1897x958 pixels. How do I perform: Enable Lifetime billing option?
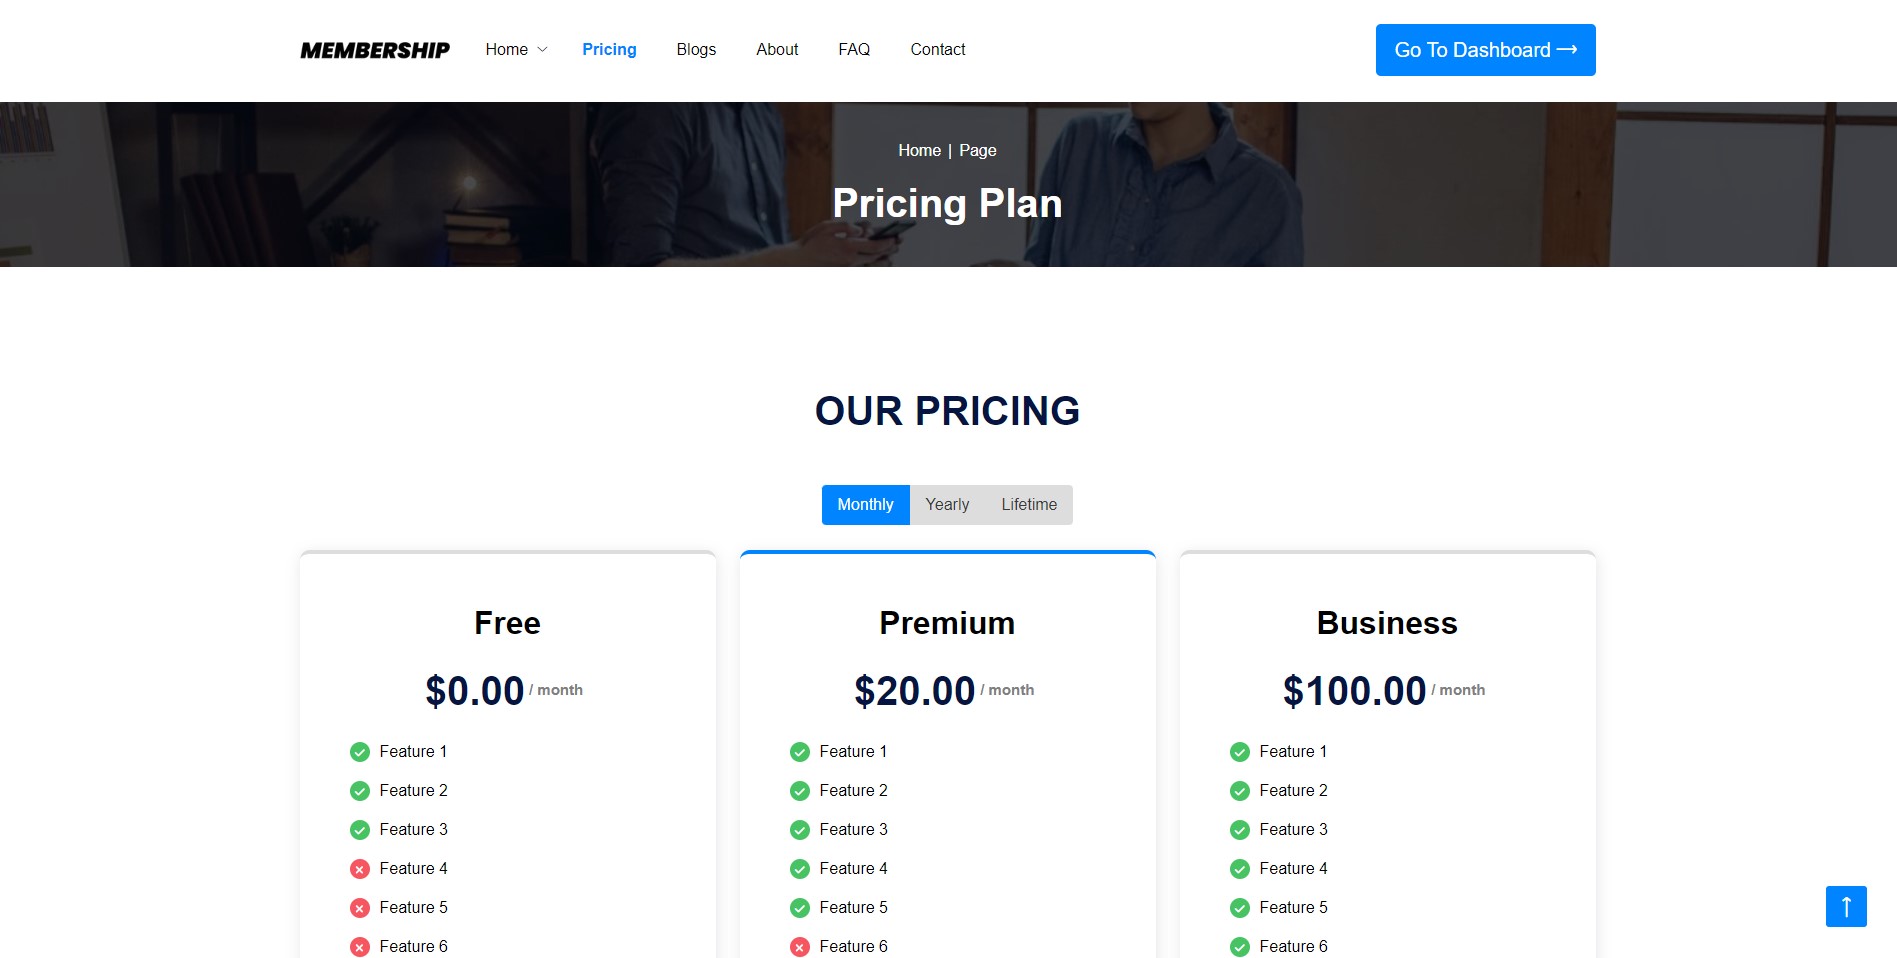click(1029, 504)
